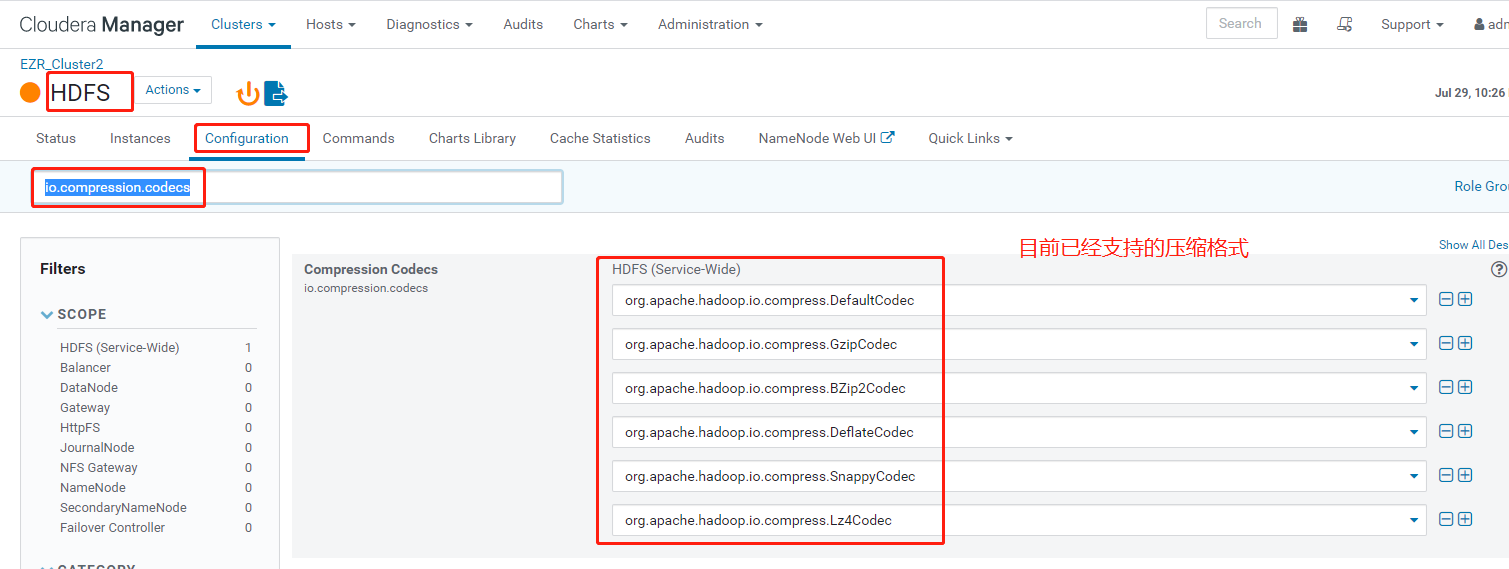Add entry after BZip2Codec with plus icon
Image resolution: width=1509 pixels, height=569 pixels.
click(x=1465, y=387)
